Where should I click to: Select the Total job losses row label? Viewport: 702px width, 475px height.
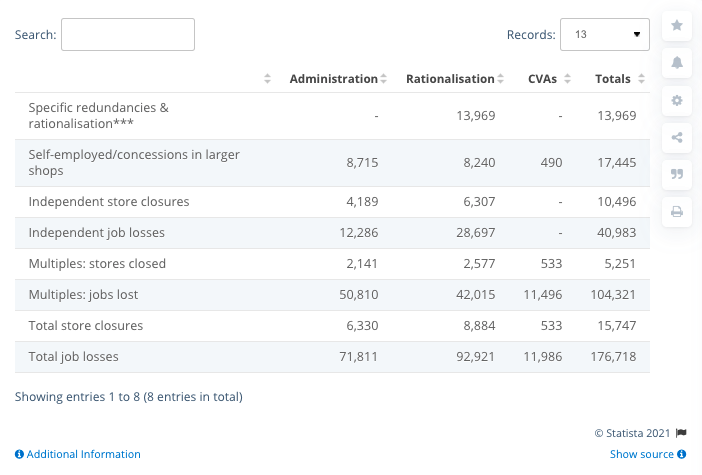coord(74,356)
